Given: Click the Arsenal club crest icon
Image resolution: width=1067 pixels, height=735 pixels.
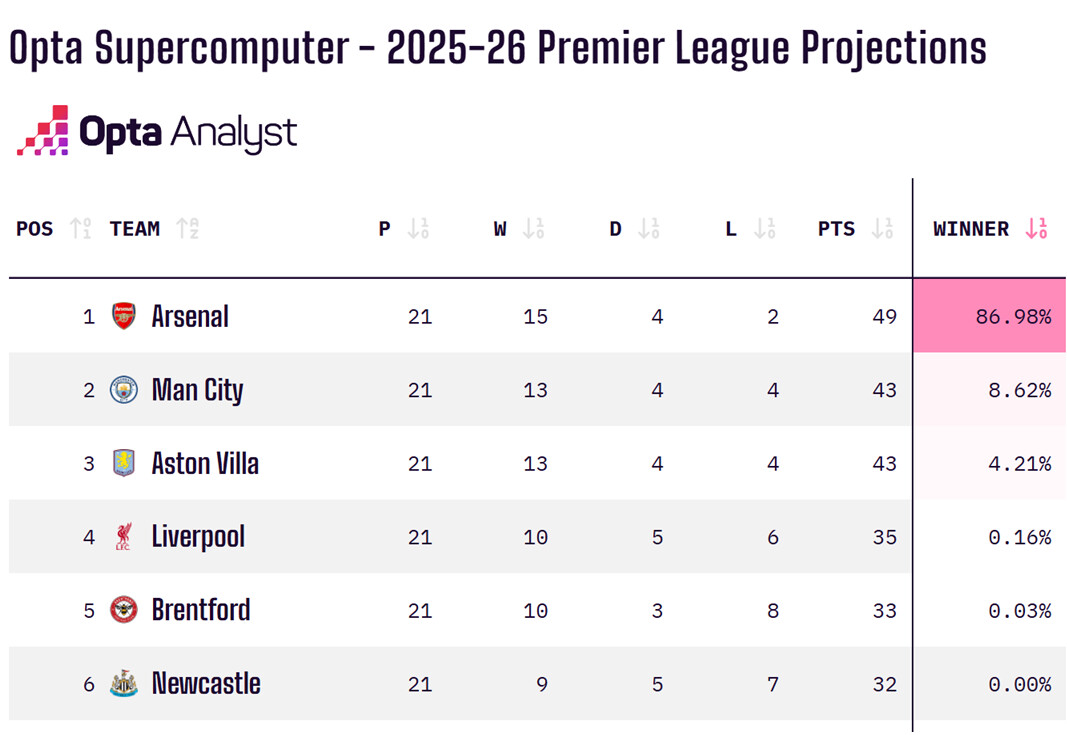Looking at the screenshot, I should tap(124, 316).
